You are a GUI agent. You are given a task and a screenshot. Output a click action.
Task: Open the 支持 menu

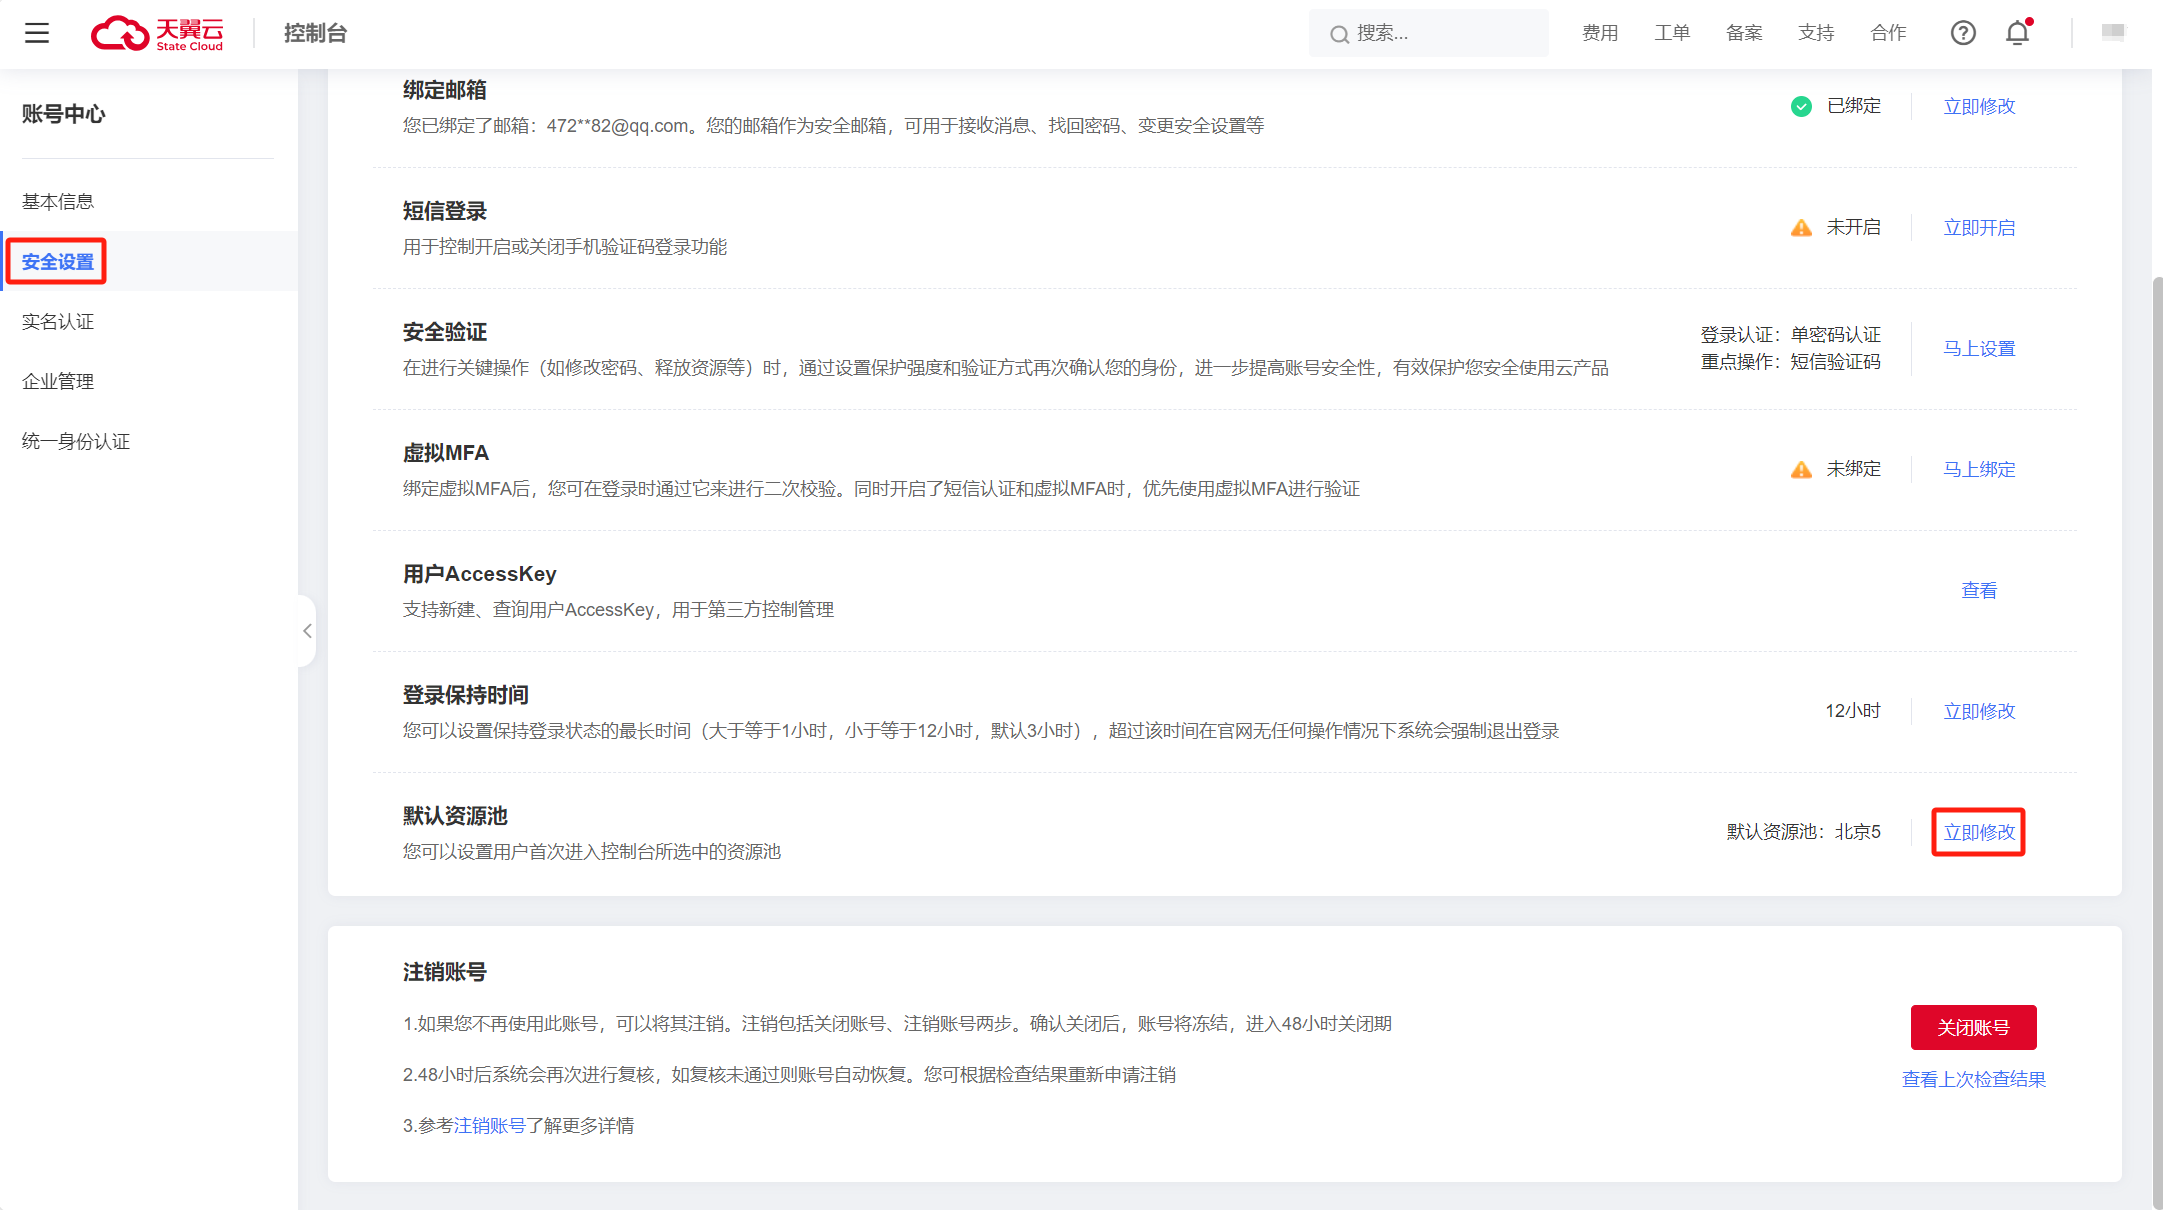[x=1816, y=33]
